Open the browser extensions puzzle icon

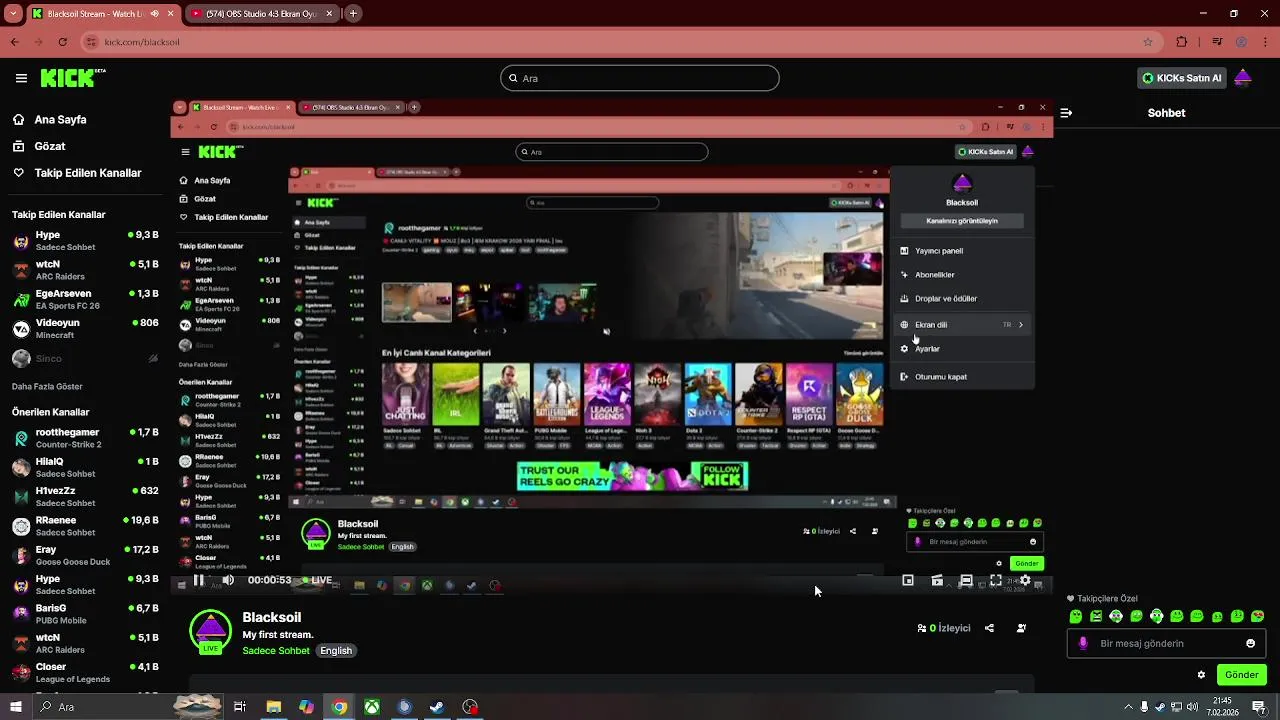pos(1182,42)
